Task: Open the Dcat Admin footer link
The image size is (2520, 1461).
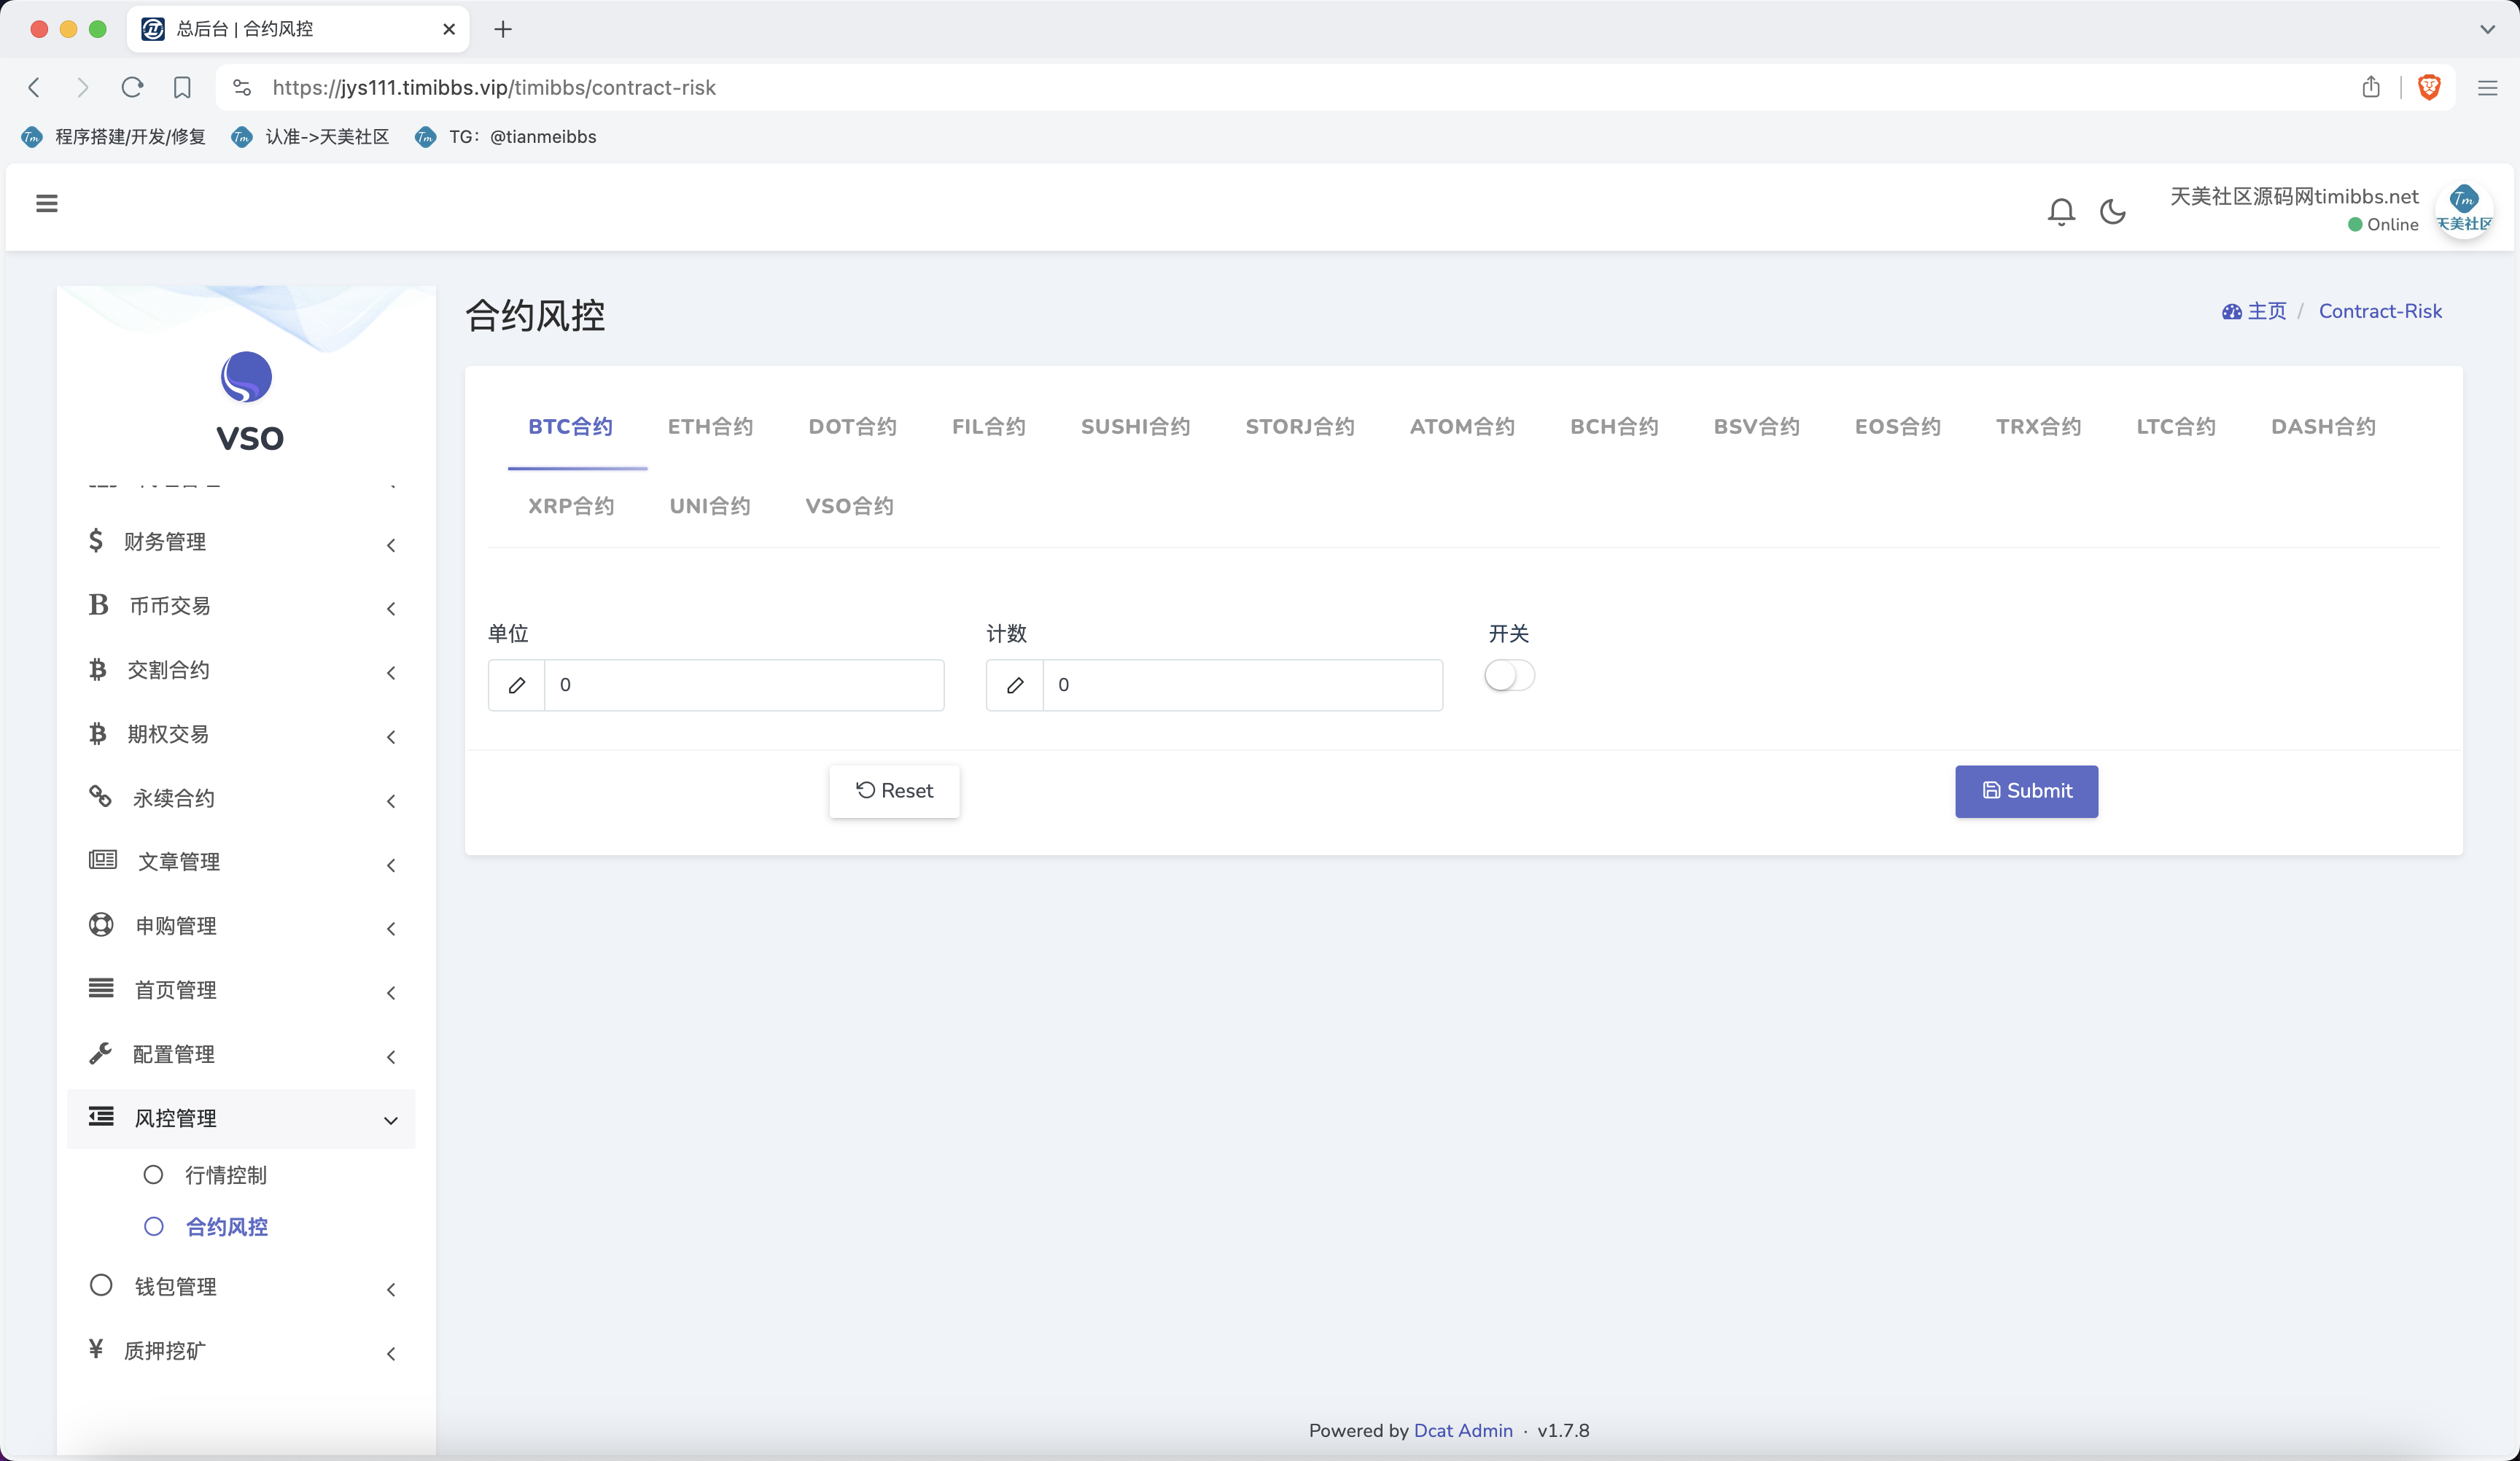Action: (1462, 1431)
